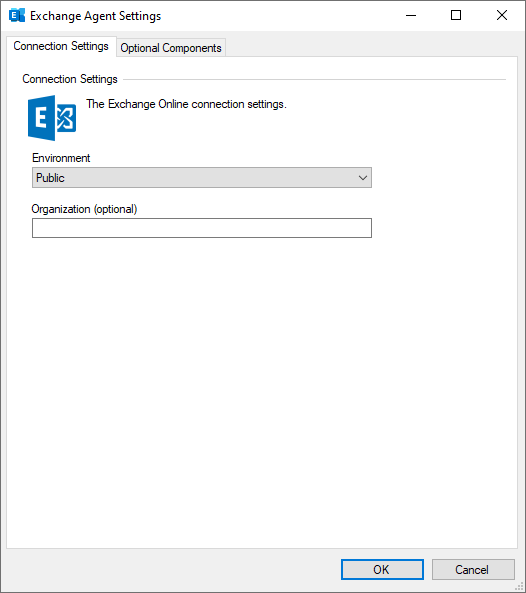Click the Organization (optional) label
Viewport: 526px width, 593px height.
(x=84, y=209)
